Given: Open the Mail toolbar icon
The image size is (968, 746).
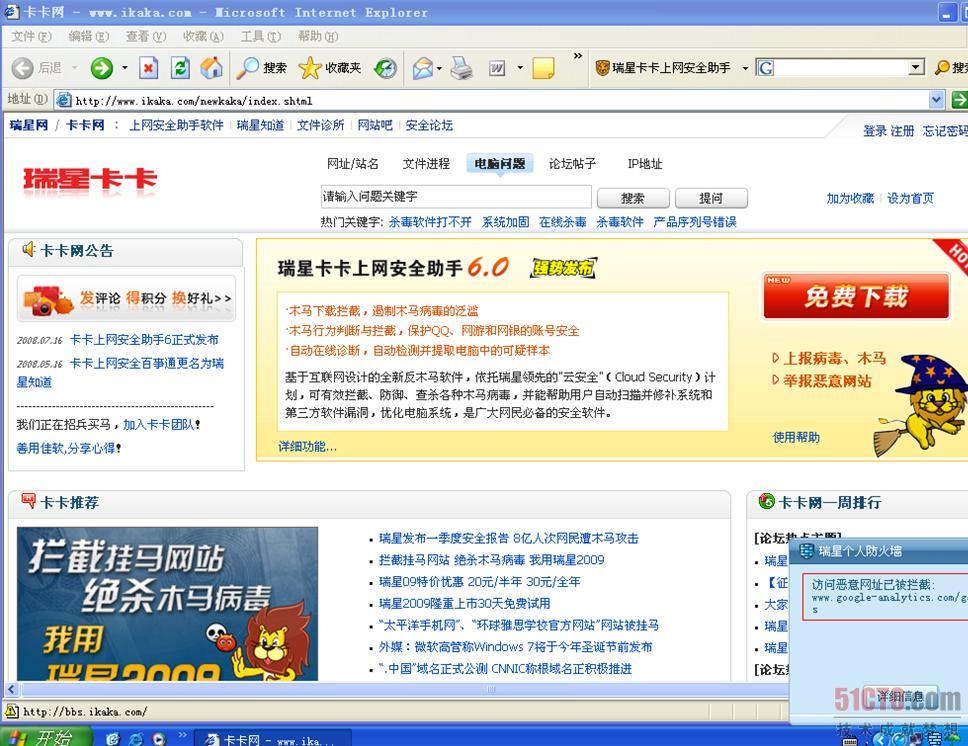Looking at the screenshot, I should [422, 68].
